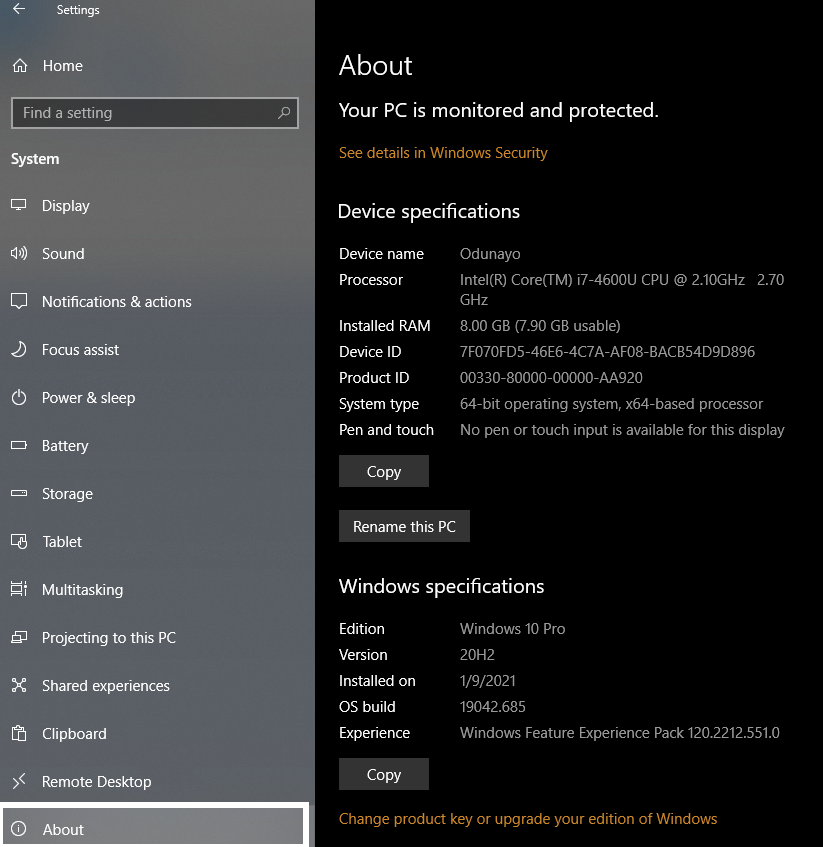
Task: Click the Remote Desktop icon
Action: pos(19,781)
